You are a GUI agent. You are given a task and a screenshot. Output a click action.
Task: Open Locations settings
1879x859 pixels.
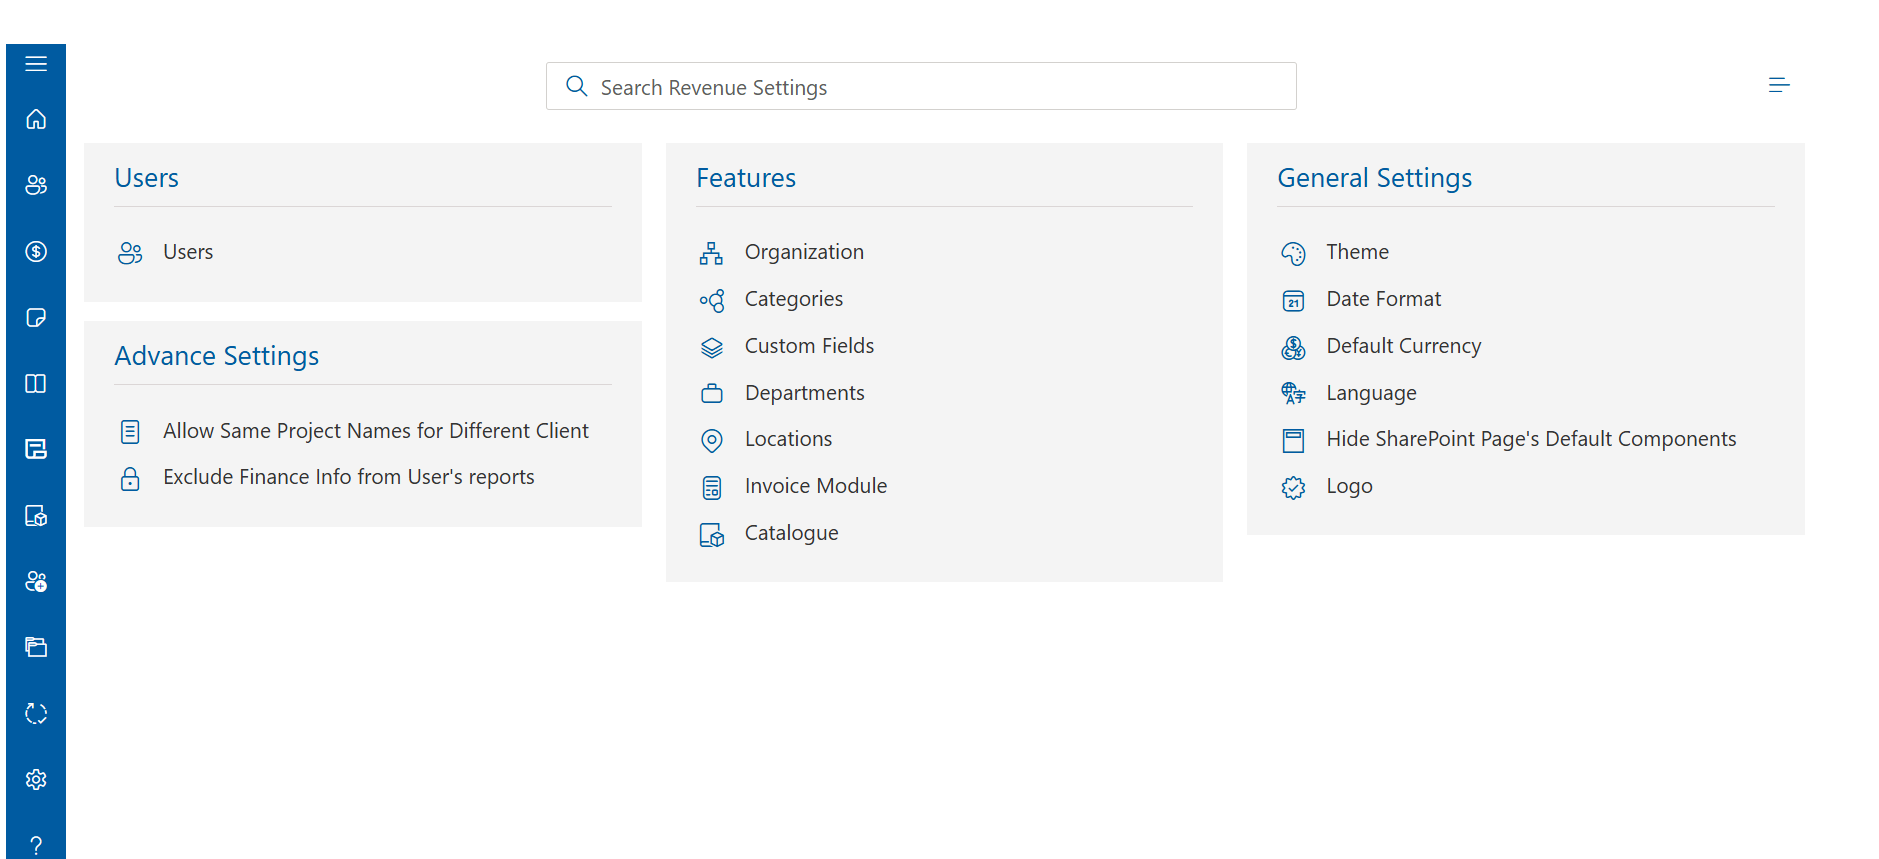coord(788,439)
